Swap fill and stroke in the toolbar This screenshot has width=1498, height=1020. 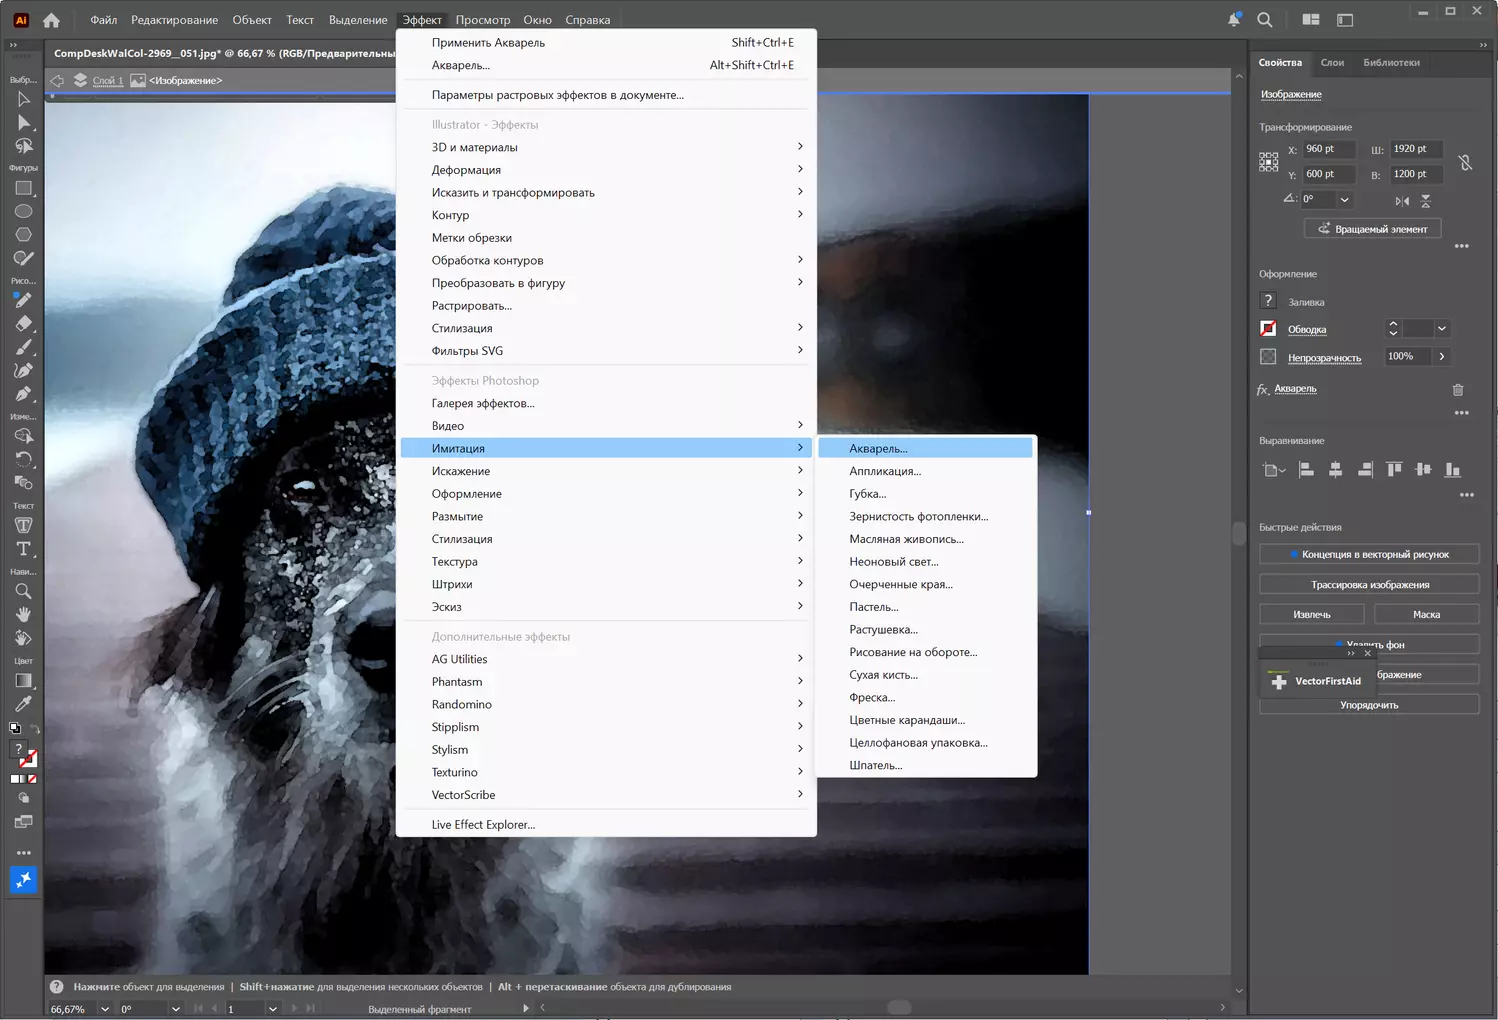[x=35, y=729]
